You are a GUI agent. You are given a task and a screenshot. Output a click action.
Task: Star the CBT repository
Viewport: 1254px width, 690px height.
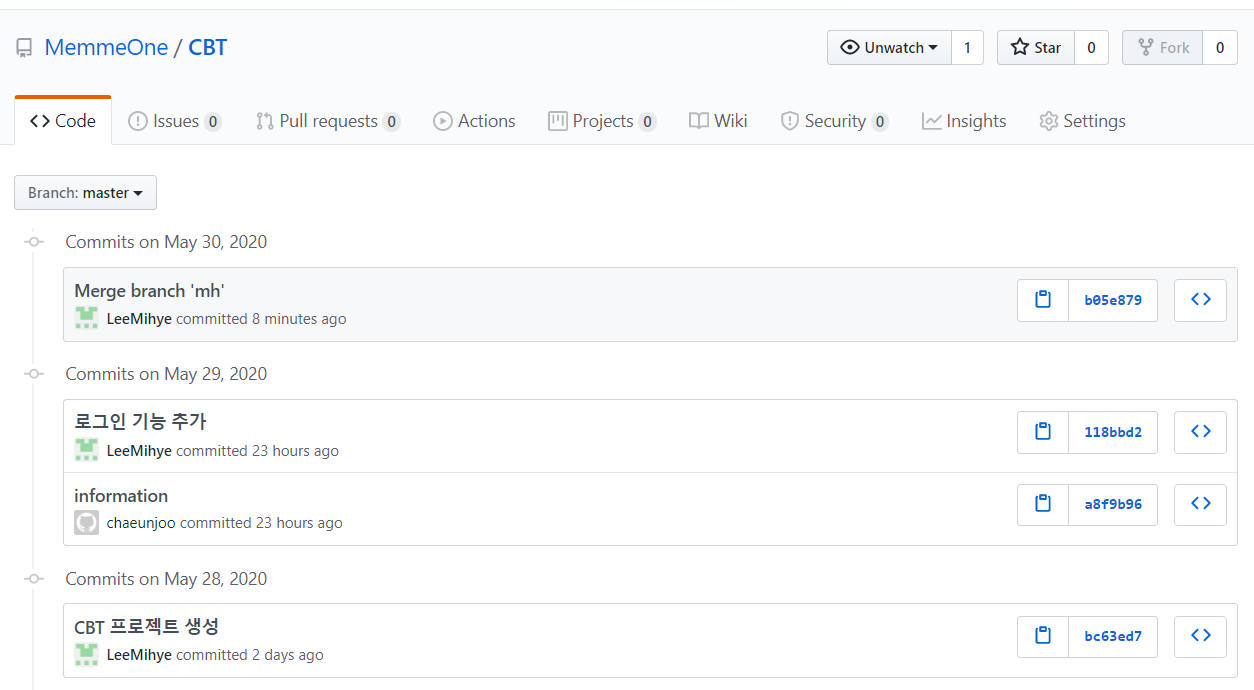click(1036, 48)
